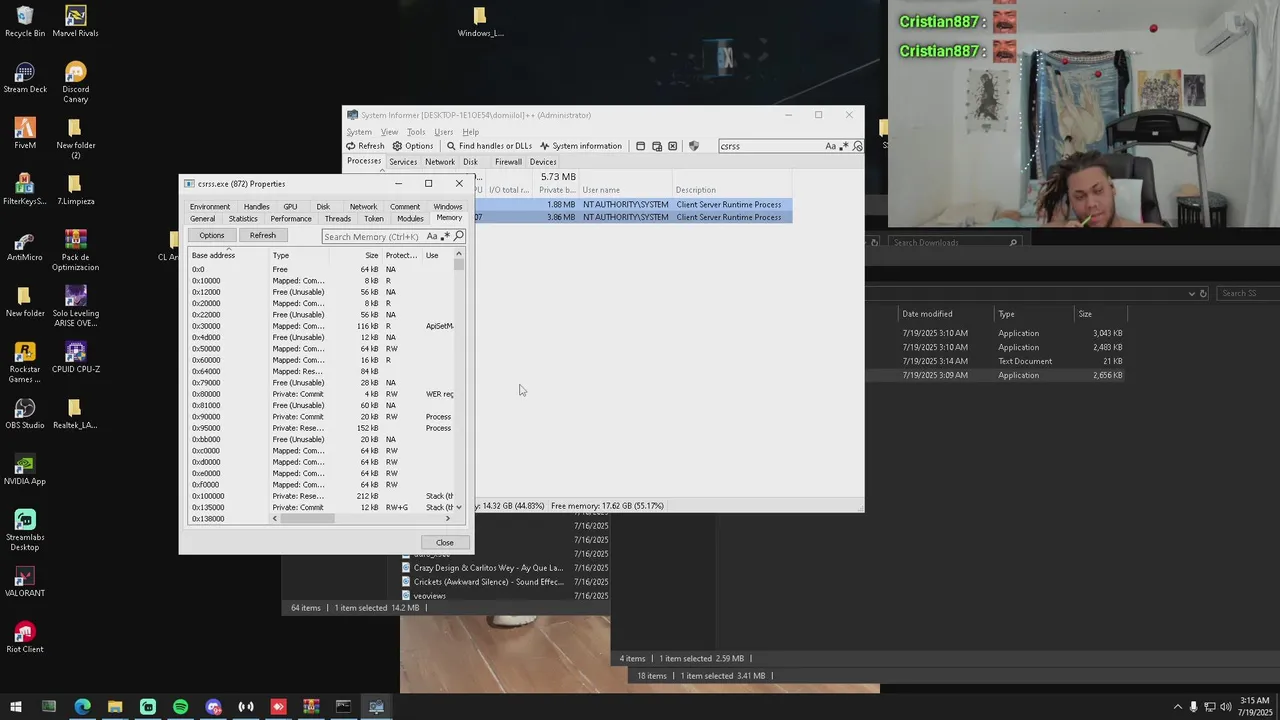This screenshot has height=720, width=1280.
Task: Toggle case sensitive Aa in System Informer search
Action: 830,146
